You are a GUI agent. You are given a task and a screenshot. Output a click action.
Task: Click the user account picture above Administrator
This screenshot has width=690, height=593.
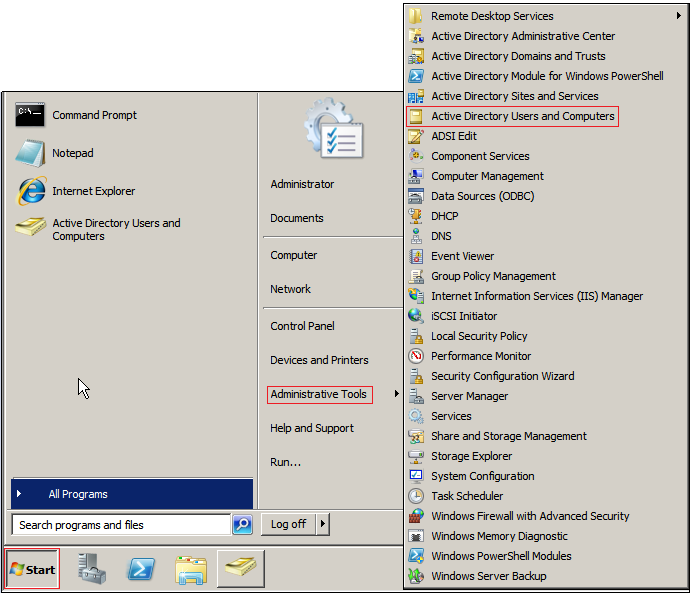click(334, 128)
